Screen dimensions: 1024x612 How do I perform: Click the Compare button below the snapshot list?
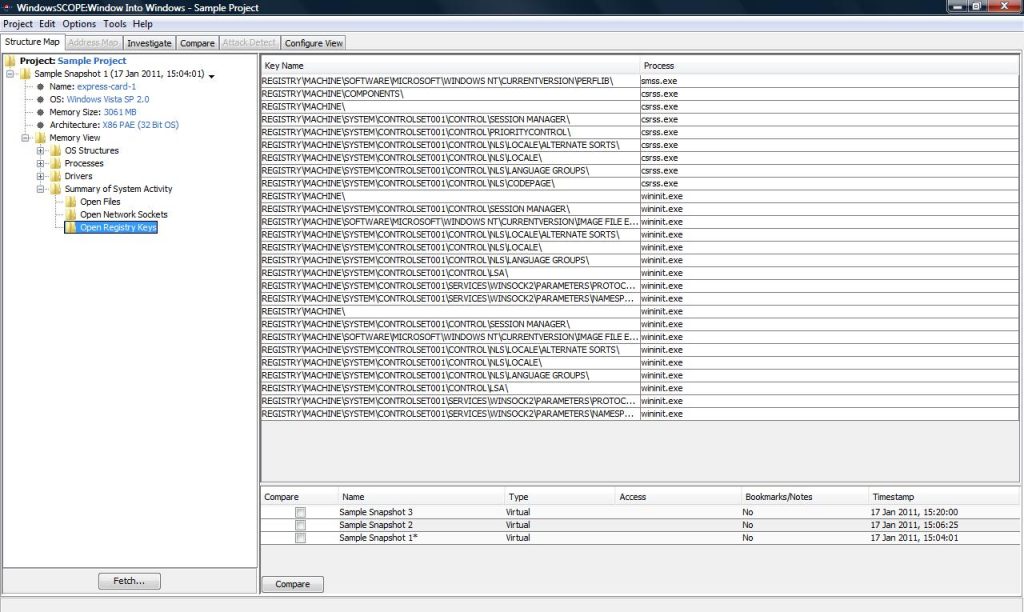[x=293, y=584]
